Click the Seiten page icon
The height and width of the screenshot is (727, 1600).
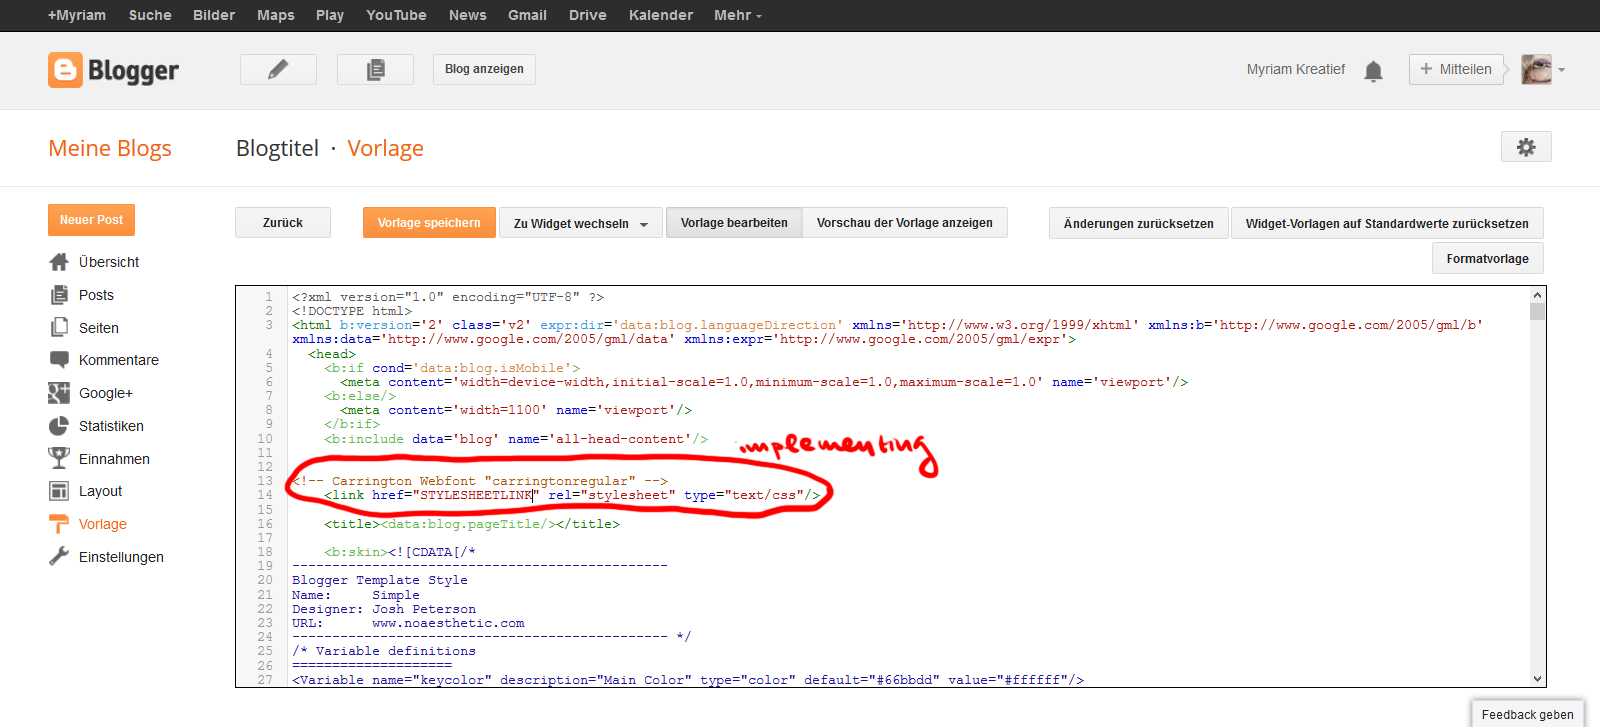pyautogui.click(x=59, y=328)
